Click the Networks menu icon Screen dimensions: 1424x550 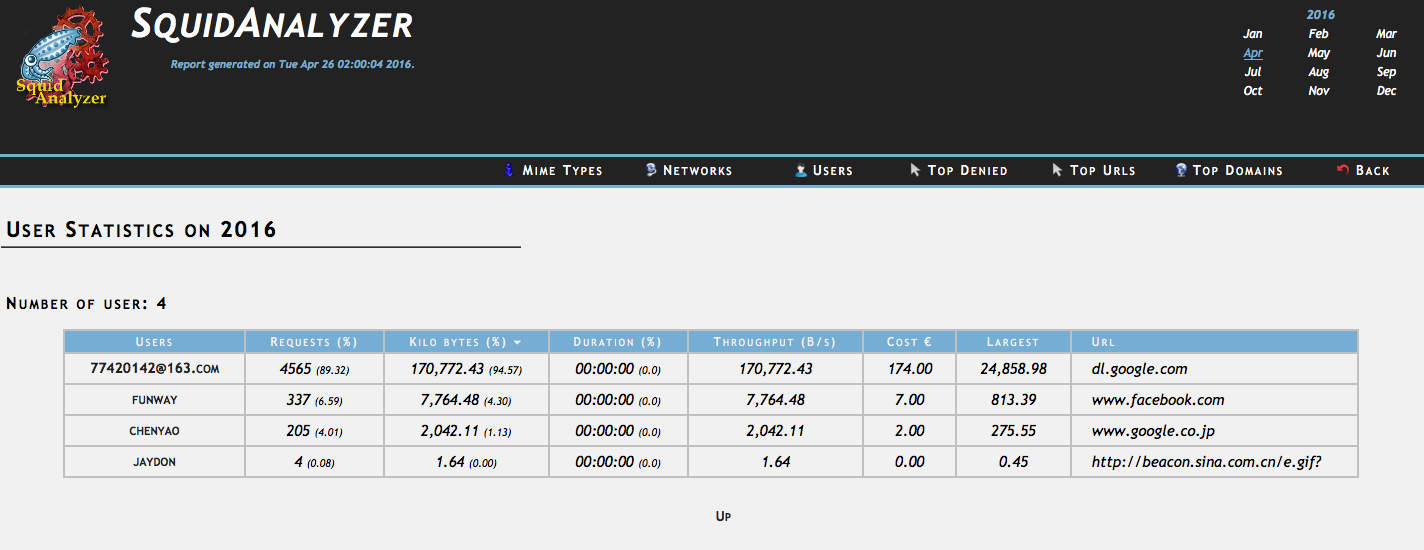coord(651,170)
